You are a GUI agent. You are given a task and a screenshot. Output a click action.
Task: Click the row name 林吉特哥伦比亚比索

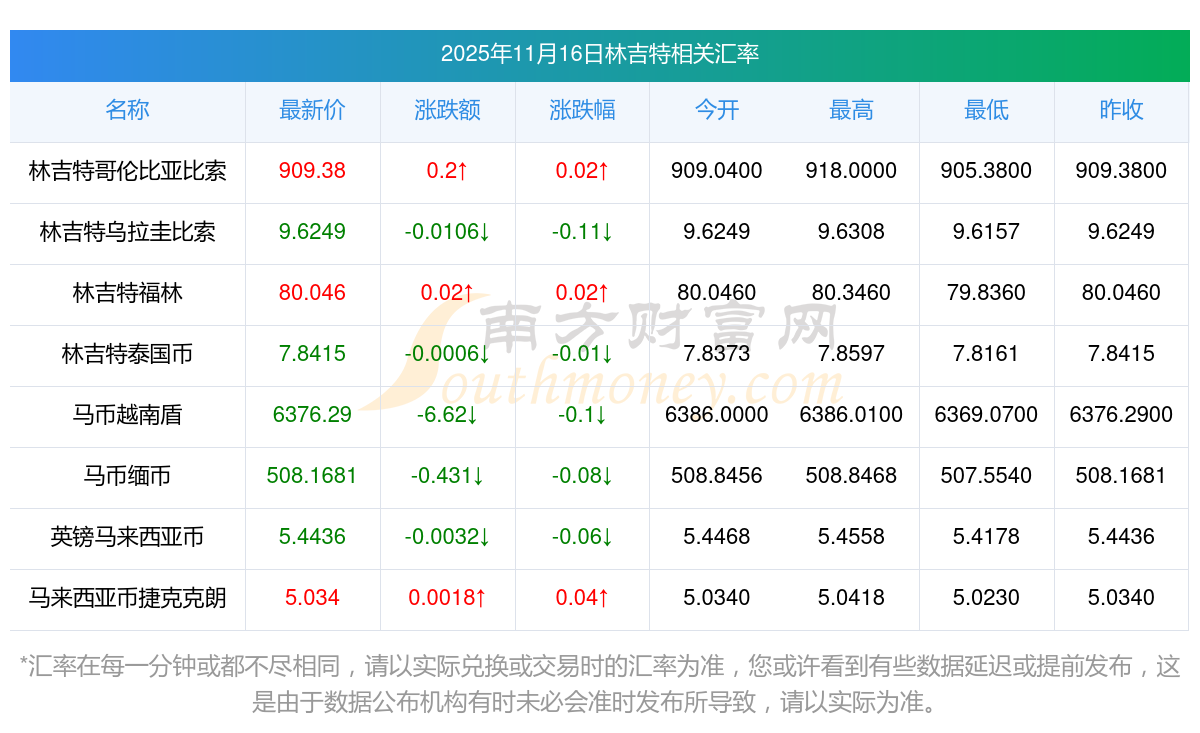pyautogui.click(x=127, y=171)
